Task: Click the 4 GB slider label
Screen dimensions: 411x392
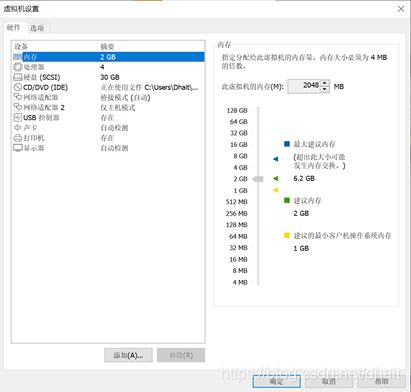Action: (240, 168)
